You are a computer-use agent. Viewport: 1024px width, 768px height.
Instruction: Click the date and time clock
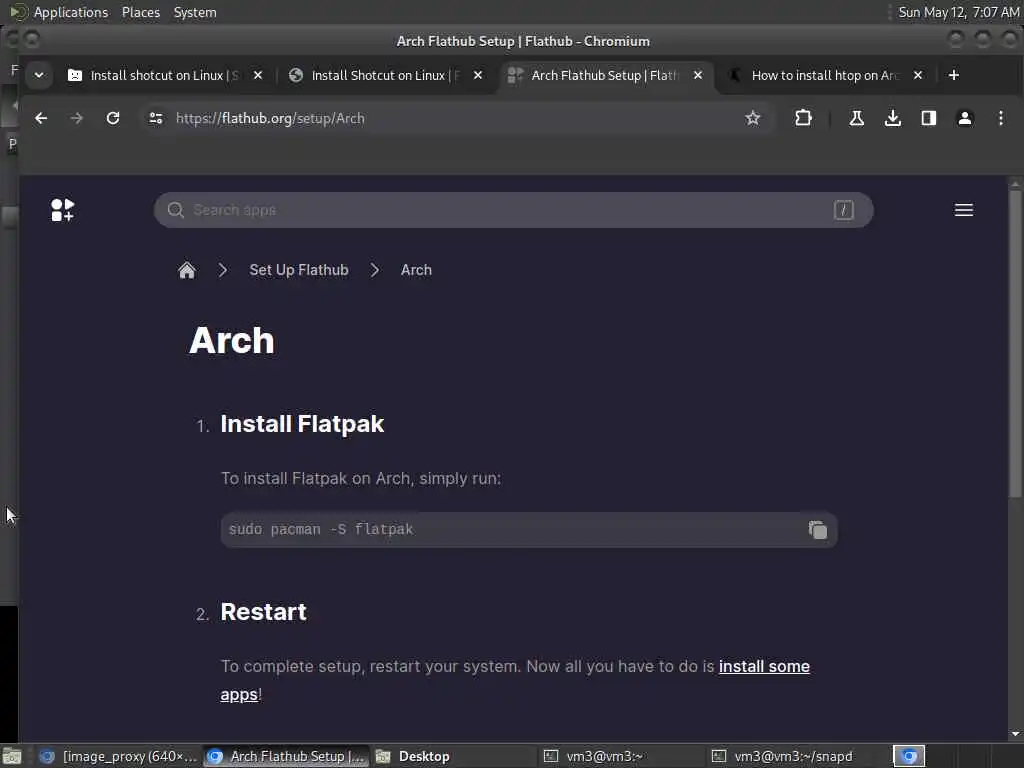pyautogui.click(x=958, y=12)
